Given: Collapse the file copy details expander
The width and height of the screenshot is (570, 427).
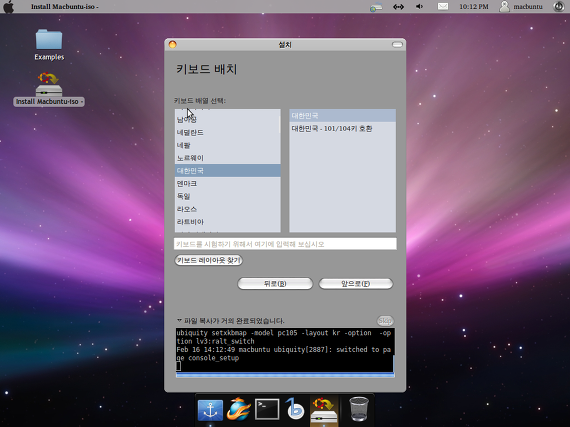Looking at the screenshot, I should pyautogui.click(x=179, y=321).
